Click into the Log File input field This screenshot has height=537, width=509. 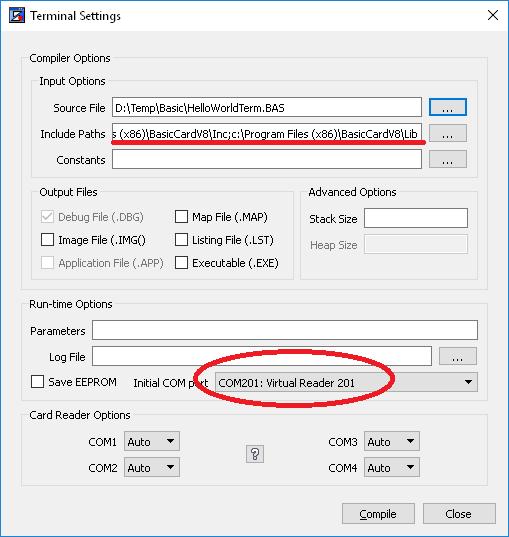click(262, 356)
